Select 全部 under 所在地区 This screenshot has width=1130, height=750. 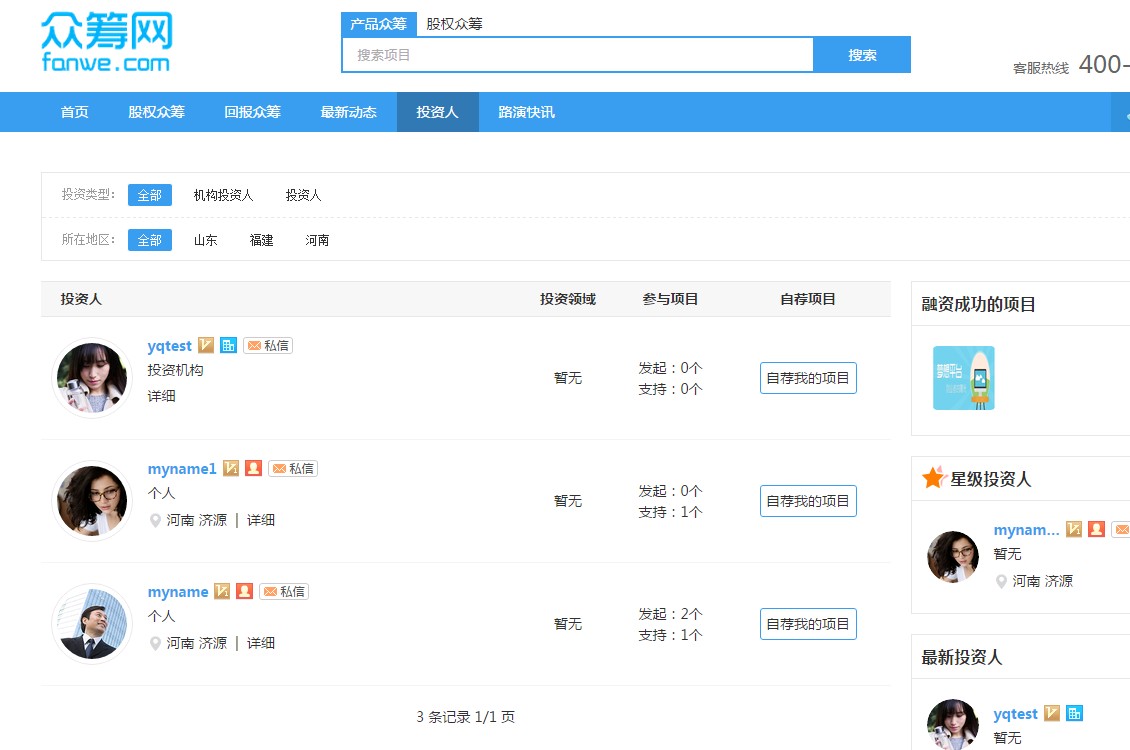coord(150,240)
